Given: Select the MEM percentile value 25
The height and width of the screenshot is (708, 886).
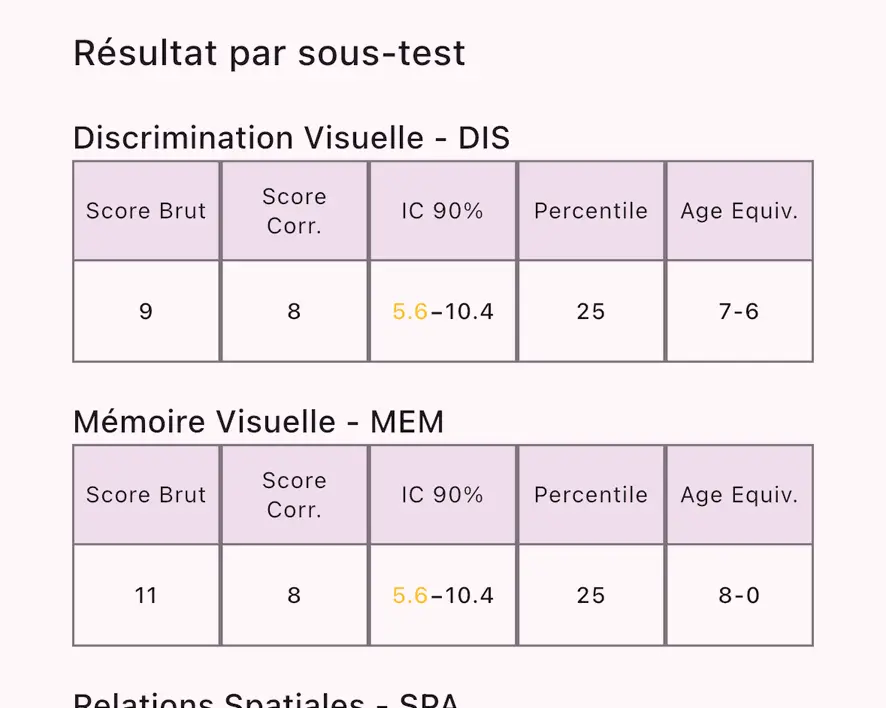Looking at the screenshot, I should pos(590,596).
